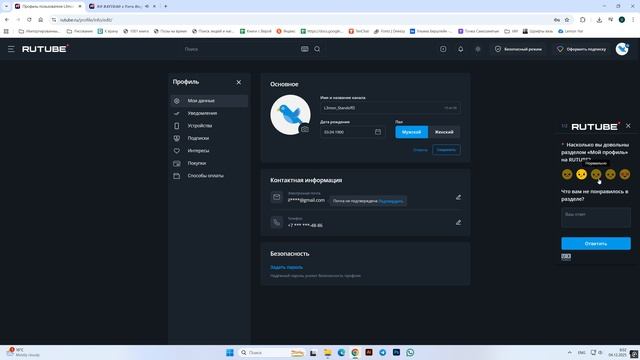640x360 pixels.
Task: Open the 'Рисование' bookmarks folder
Action: 80,31
